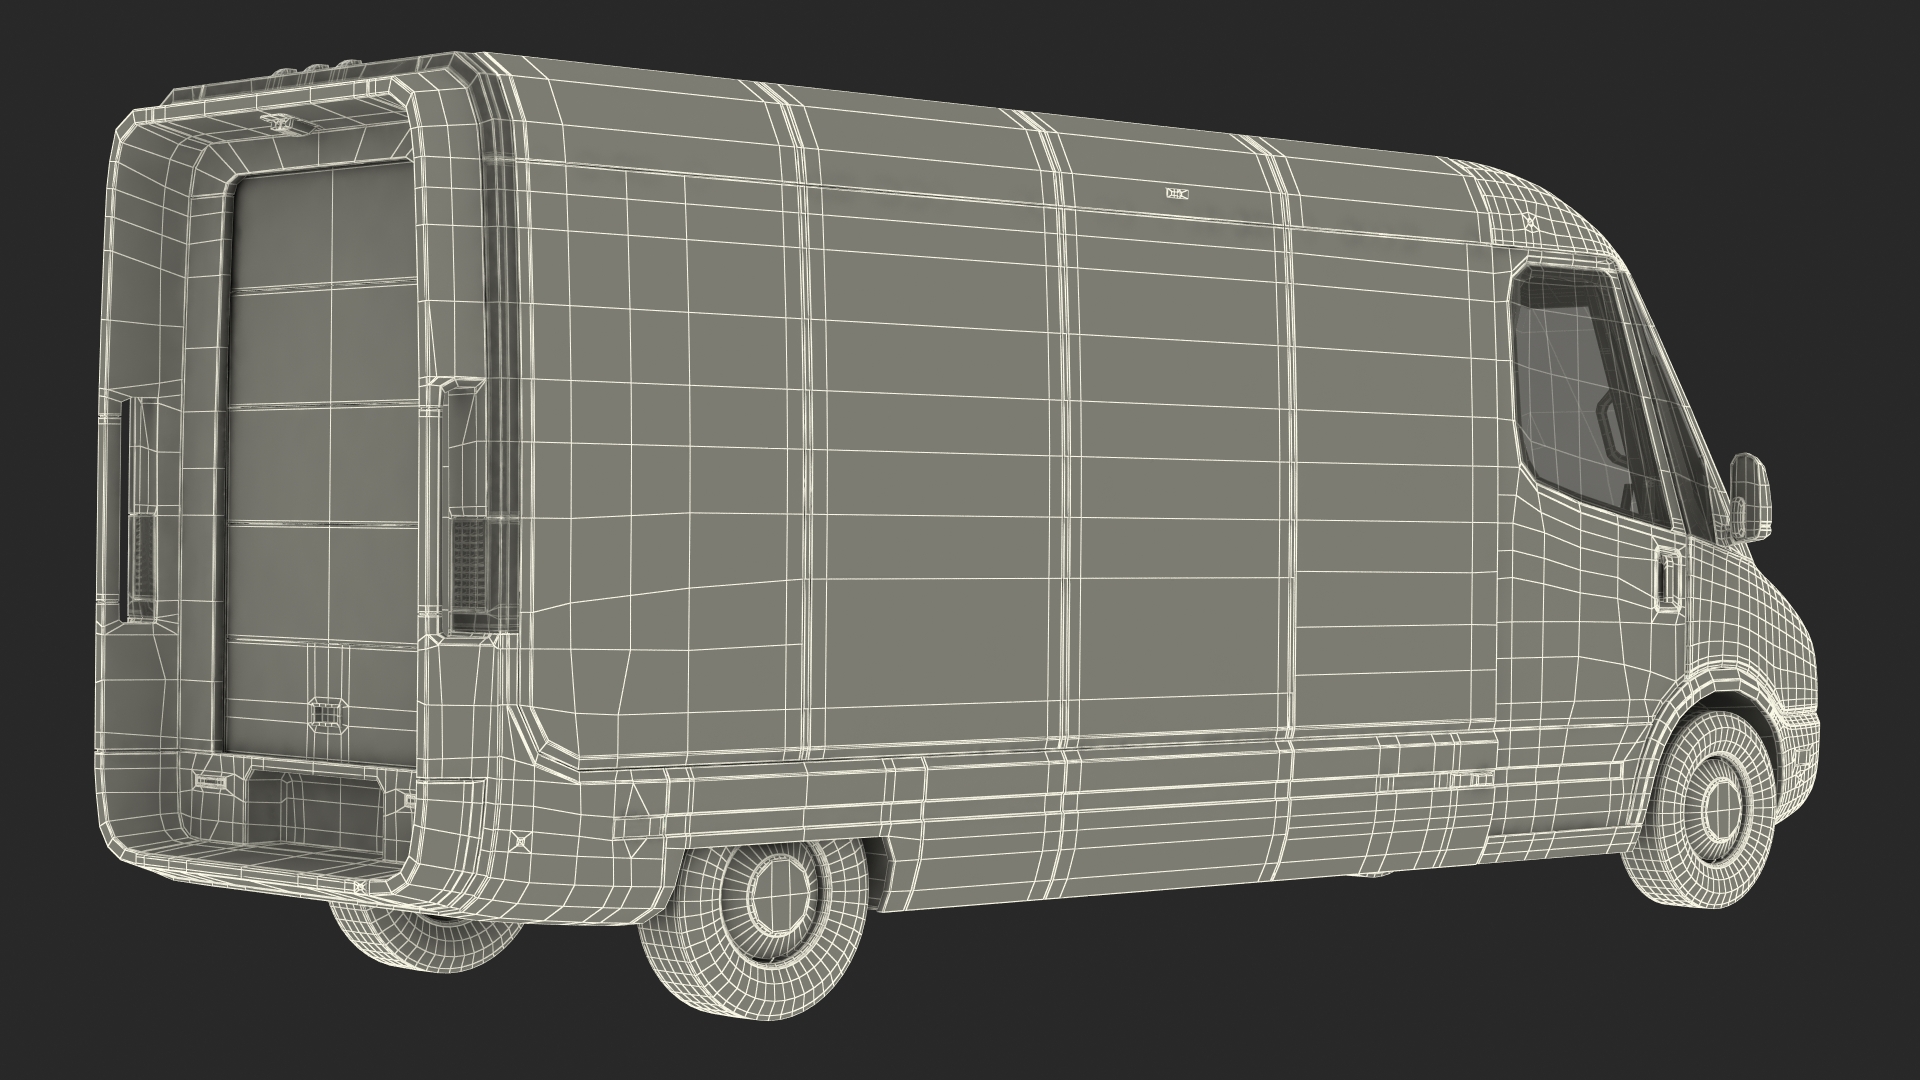Select the rear bumper step recess
Screen dimensions: 1920x1080
312,810
